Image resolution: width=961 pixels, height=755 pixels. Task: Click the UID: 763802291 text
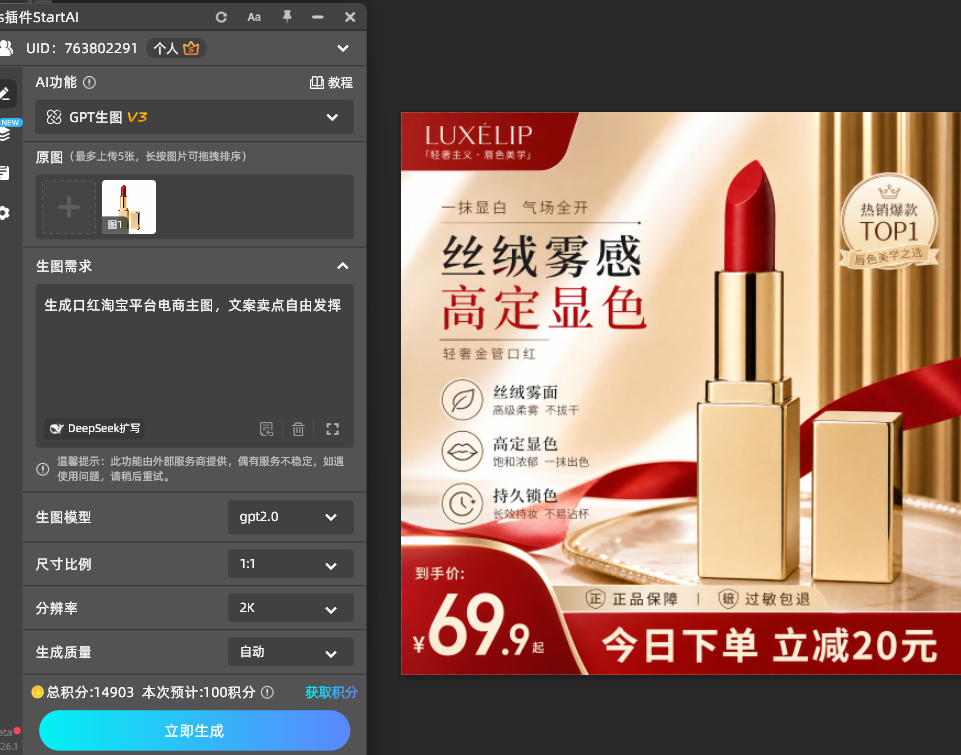[82, 48]
